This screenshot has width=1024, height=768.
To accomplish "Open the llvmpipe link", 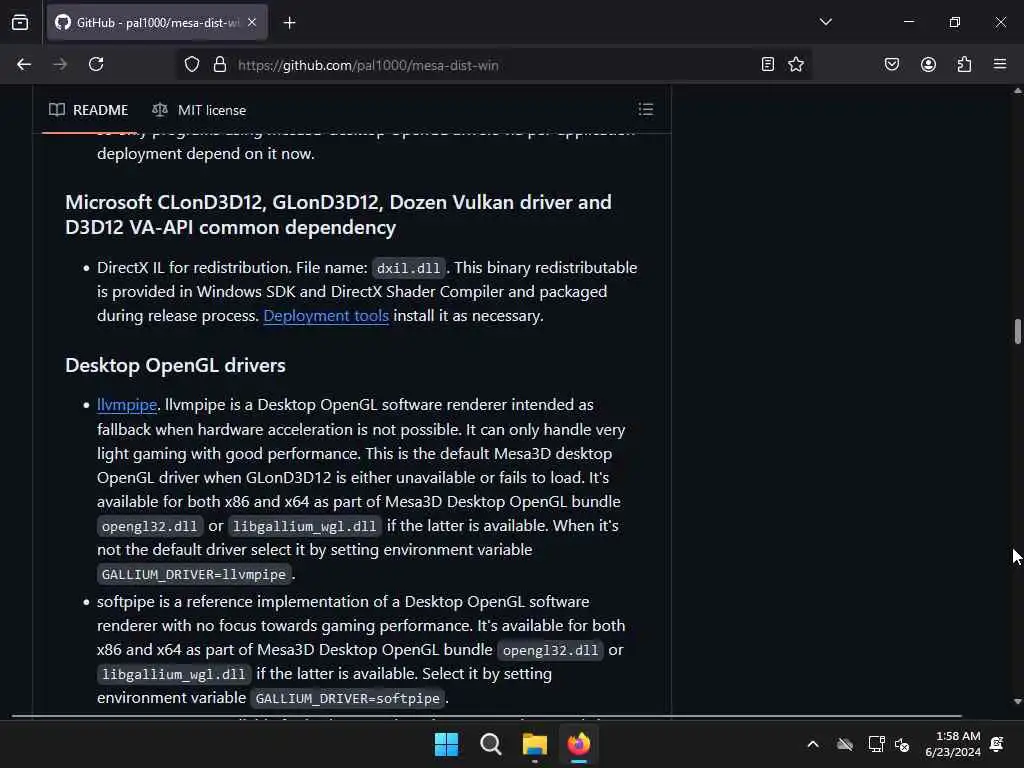I will point(127,405).
